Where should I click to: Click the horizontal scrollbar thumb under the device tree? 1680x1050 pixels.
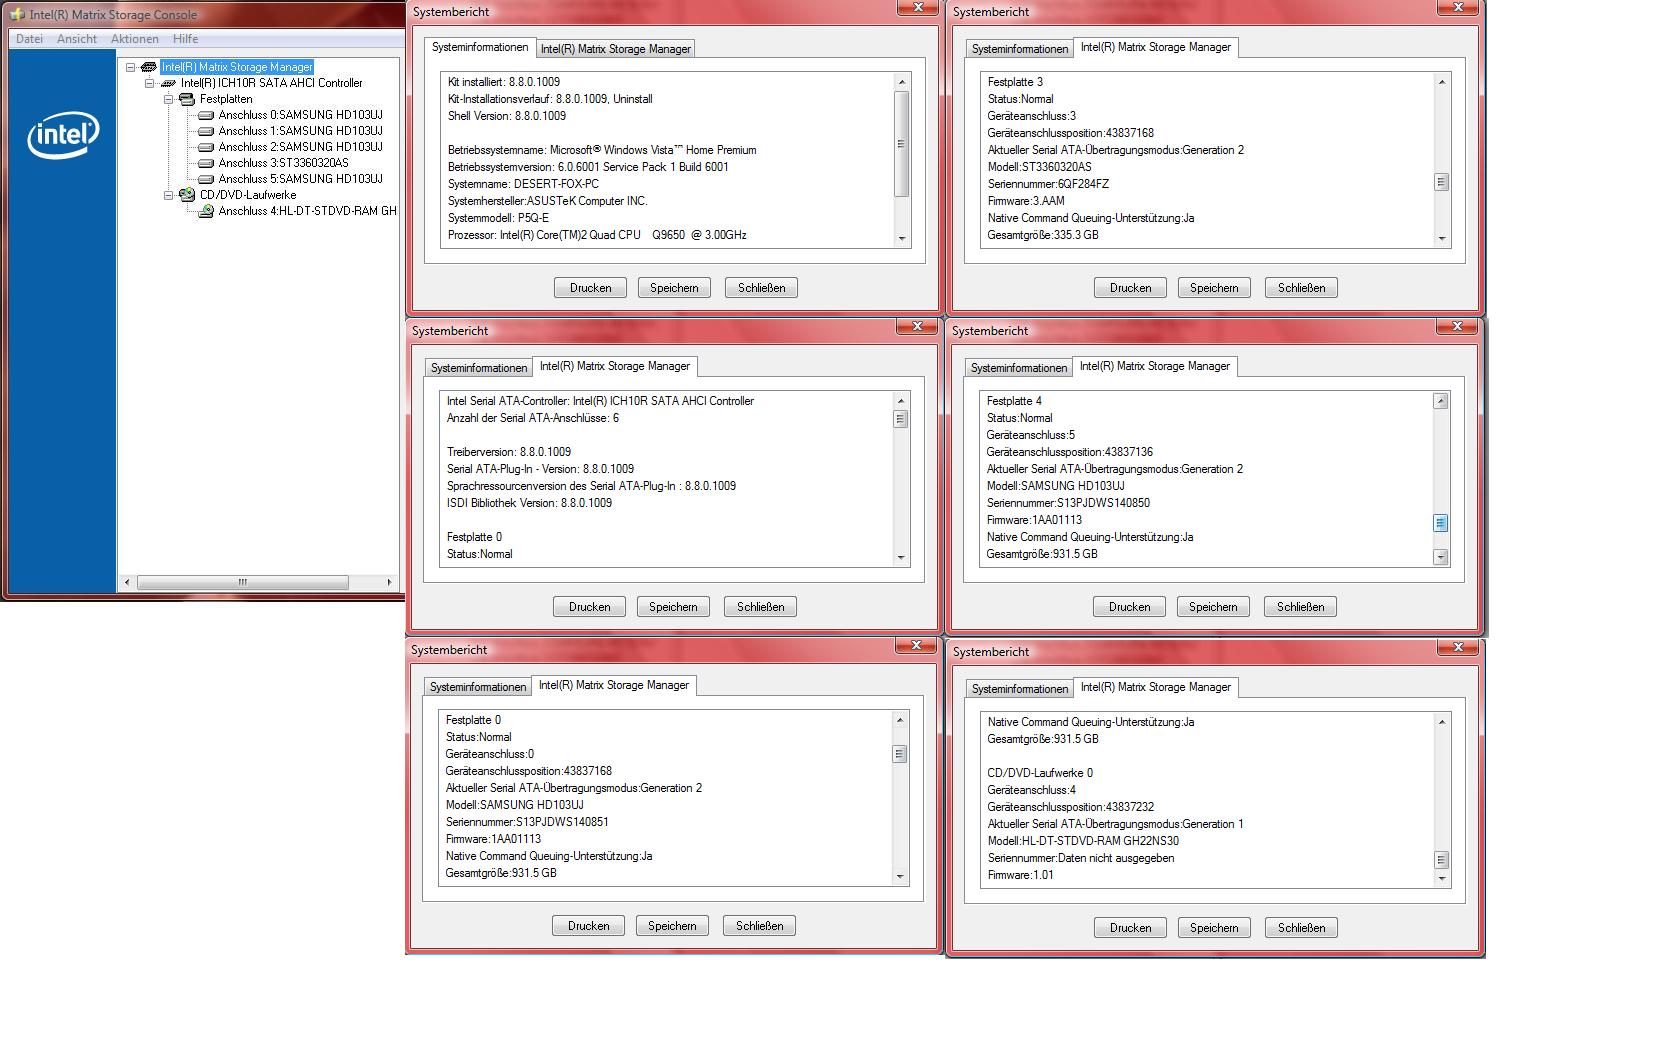click(242, 582)
